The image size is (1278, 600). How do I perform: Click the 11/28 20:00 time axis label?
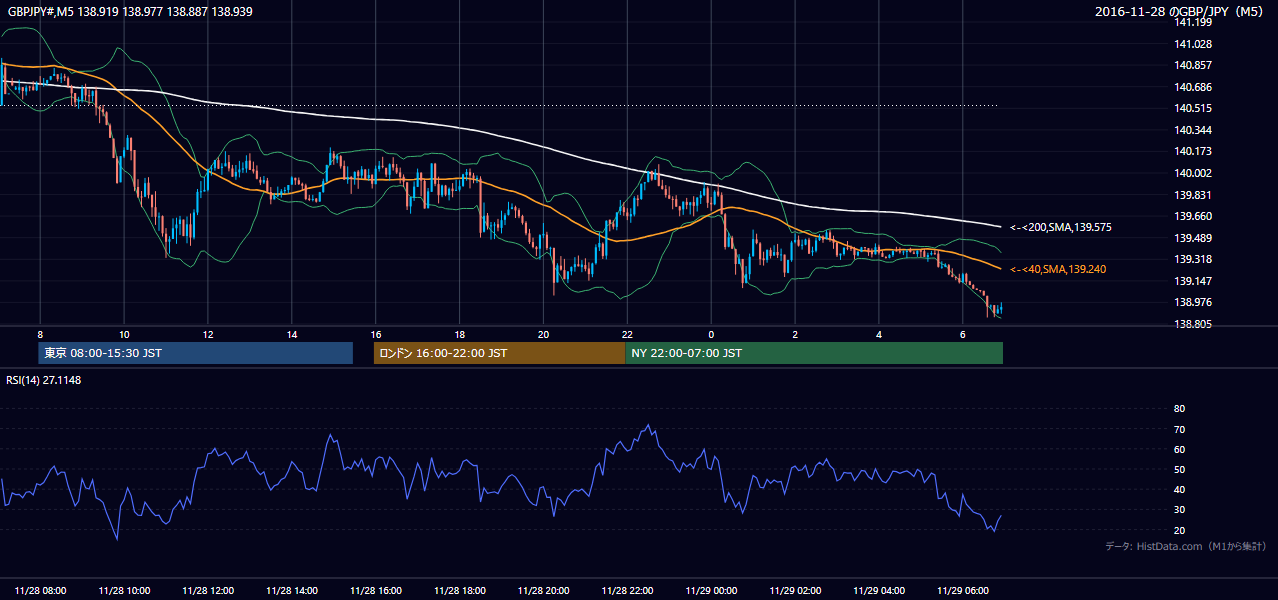pos(544,591)
